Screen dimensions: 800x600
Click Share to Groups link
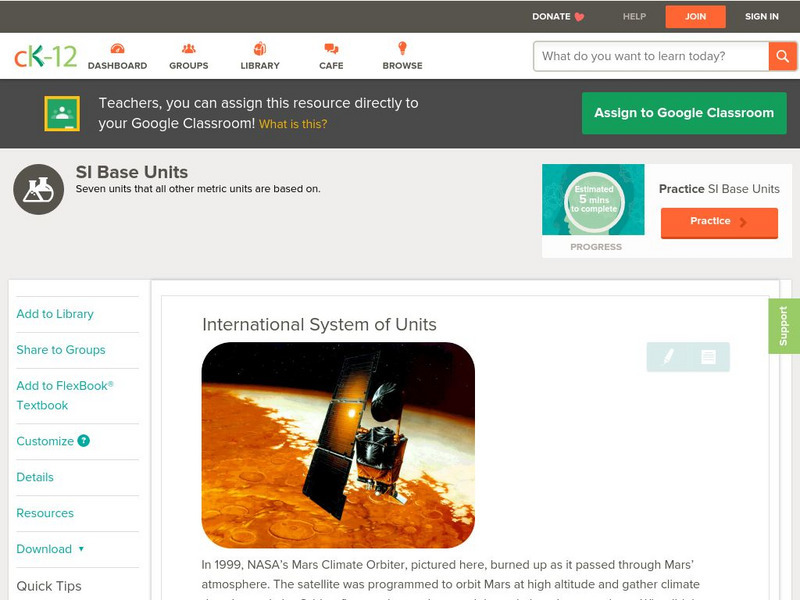pos(61,349)
